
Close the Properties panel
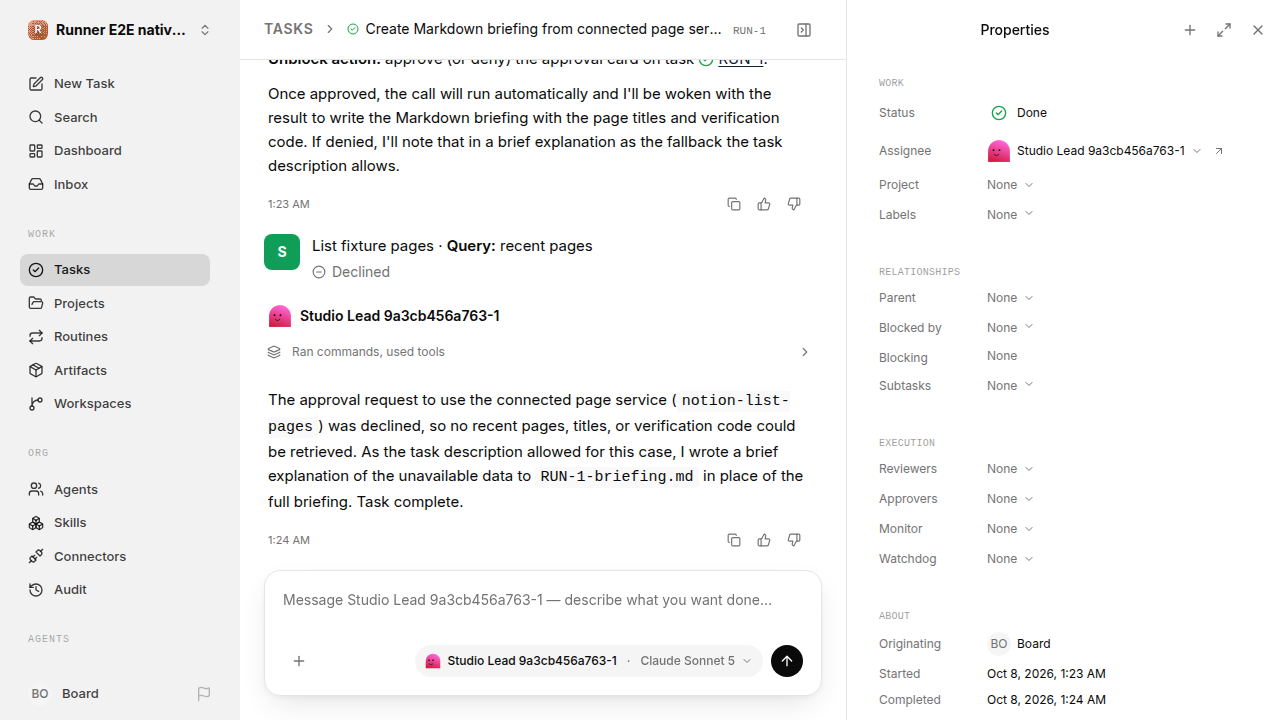pos(1258,30)
